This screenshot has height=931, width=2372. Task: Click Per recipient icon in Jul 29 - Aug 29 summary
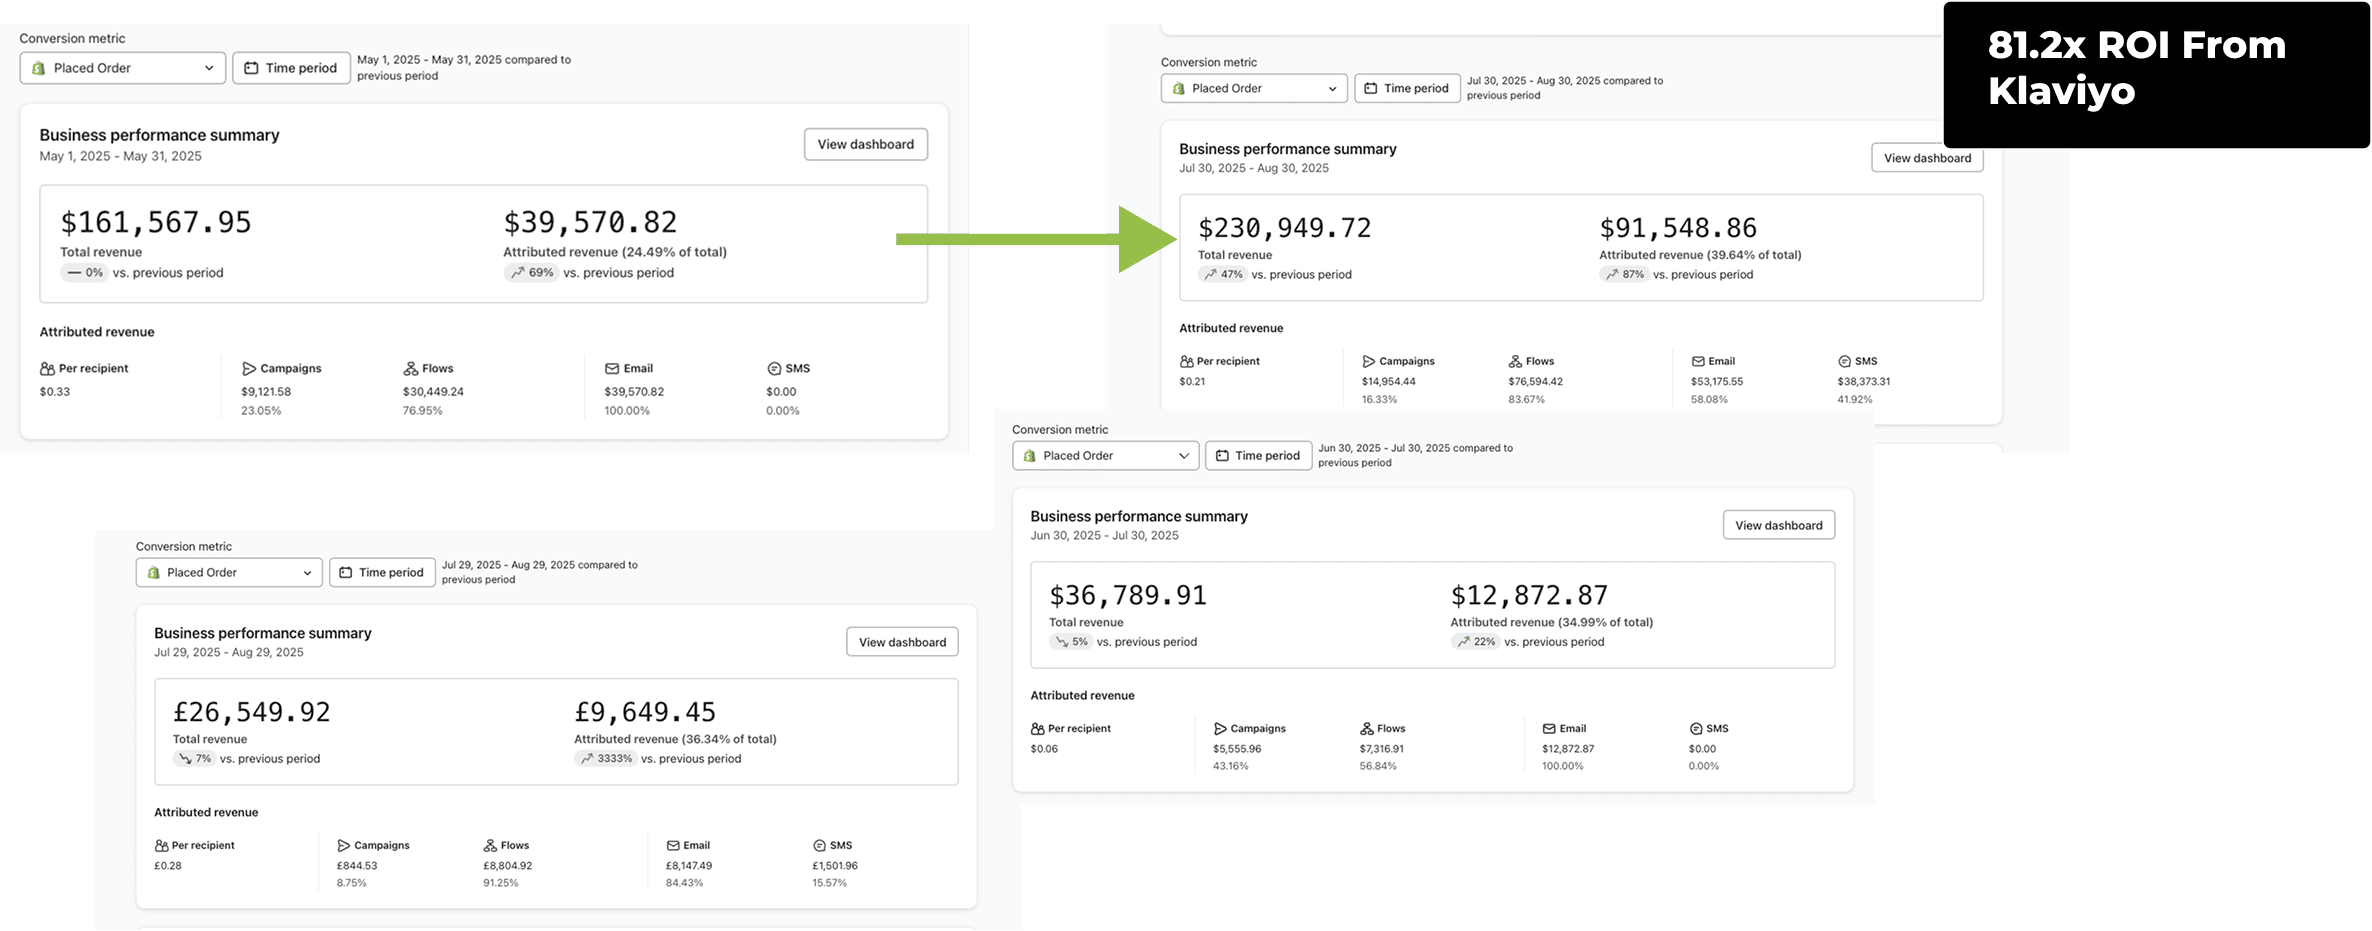click(x=161, y=846)
